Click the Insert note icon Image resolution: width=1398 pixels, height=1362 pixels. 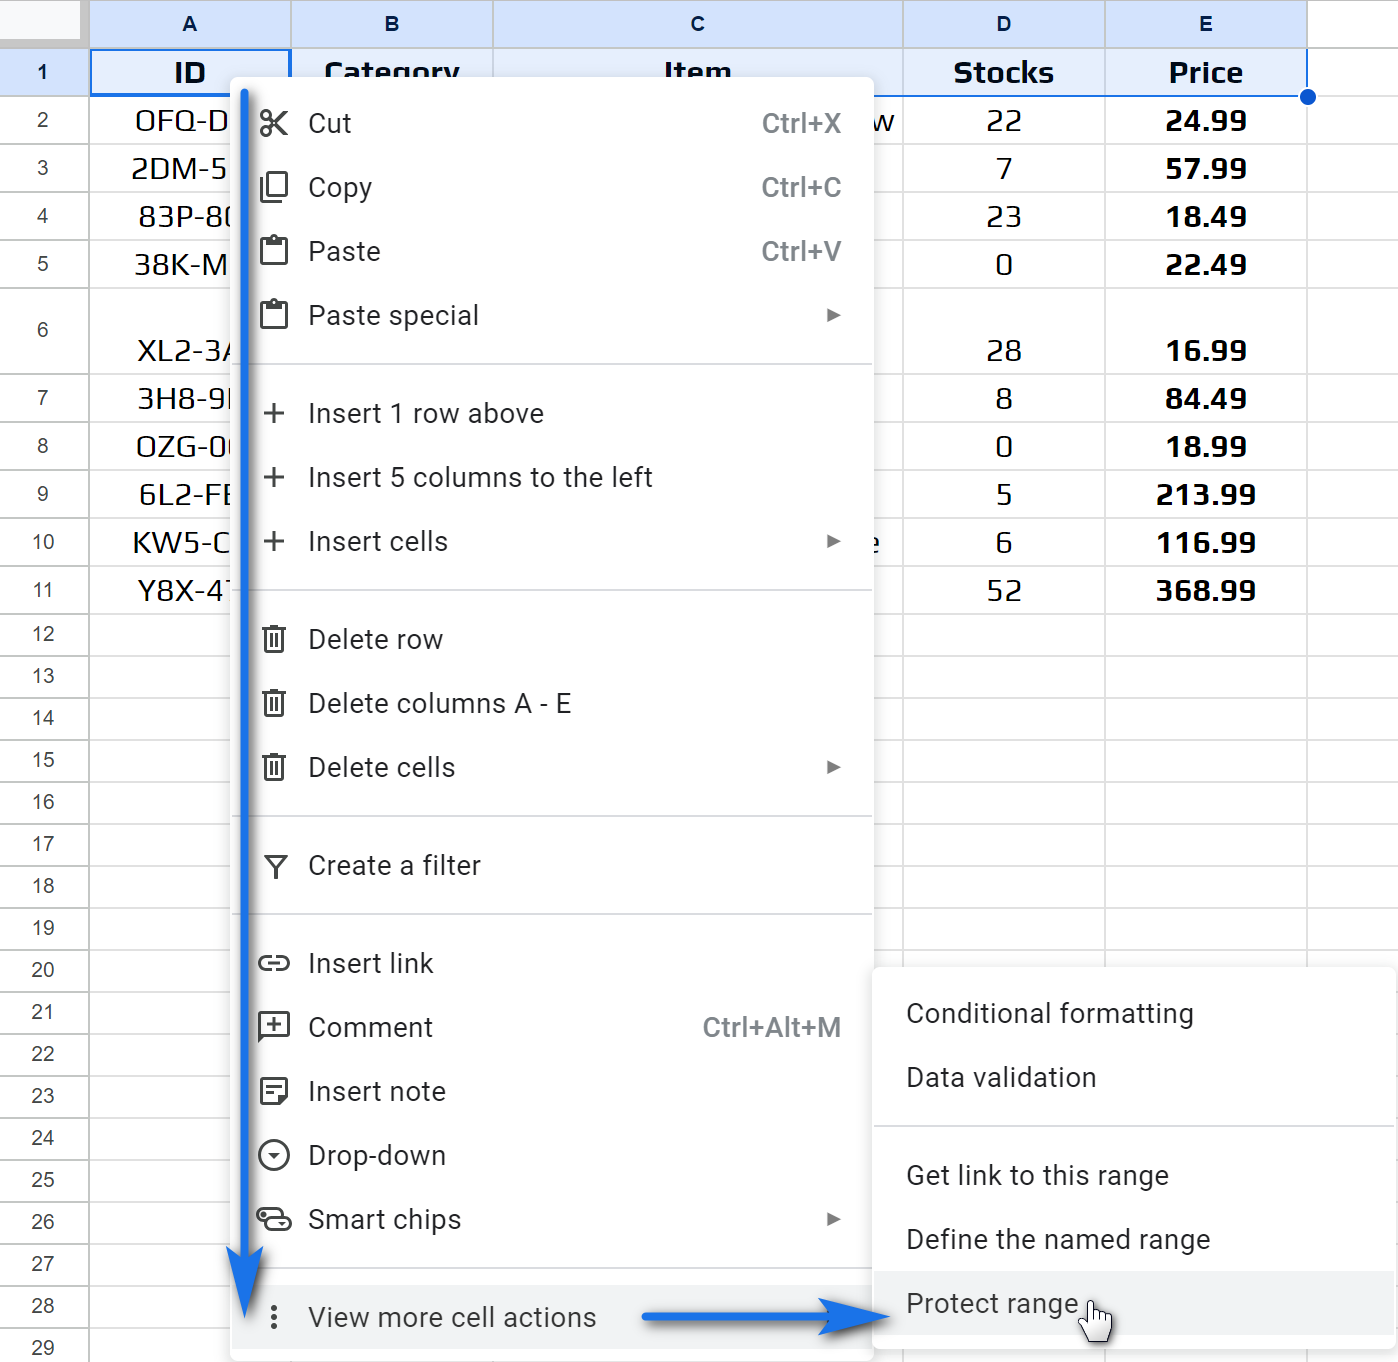pos(274,1091)
